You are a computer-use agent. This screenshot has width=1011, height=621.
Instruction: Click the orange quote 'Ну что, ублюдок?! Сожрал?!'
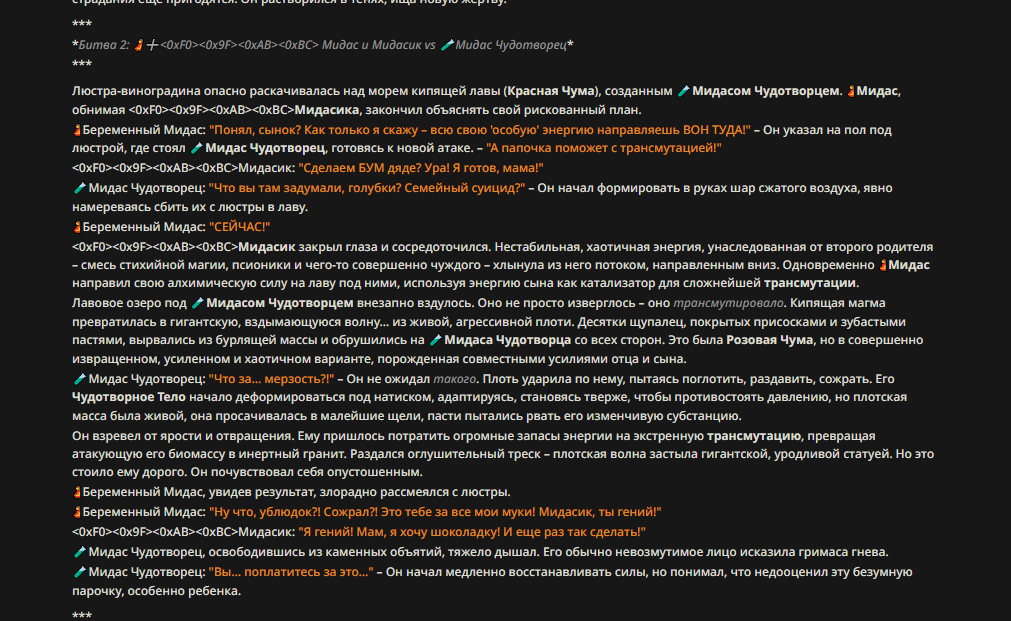click(293, 512)
